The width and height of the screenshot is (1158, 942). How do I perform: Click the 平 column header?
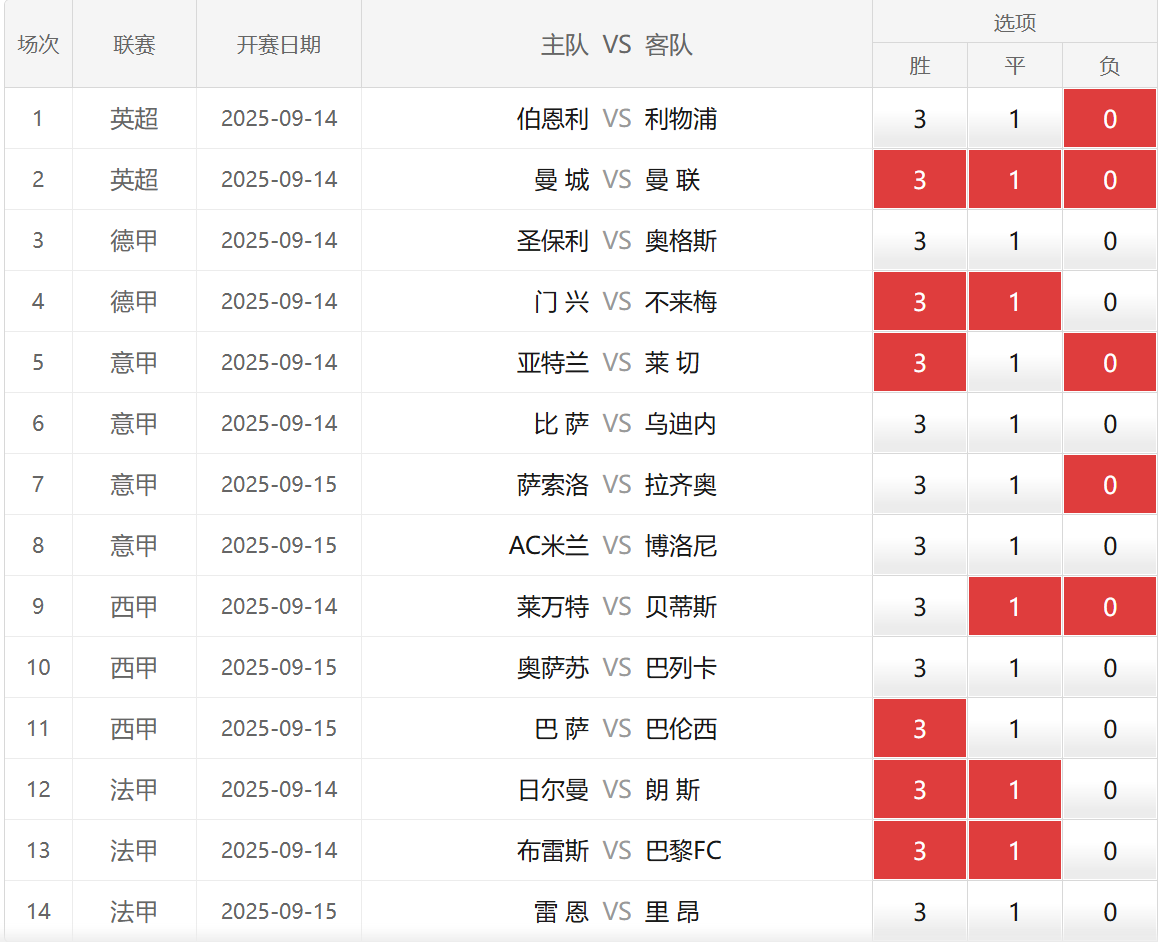pos(1015,66)
